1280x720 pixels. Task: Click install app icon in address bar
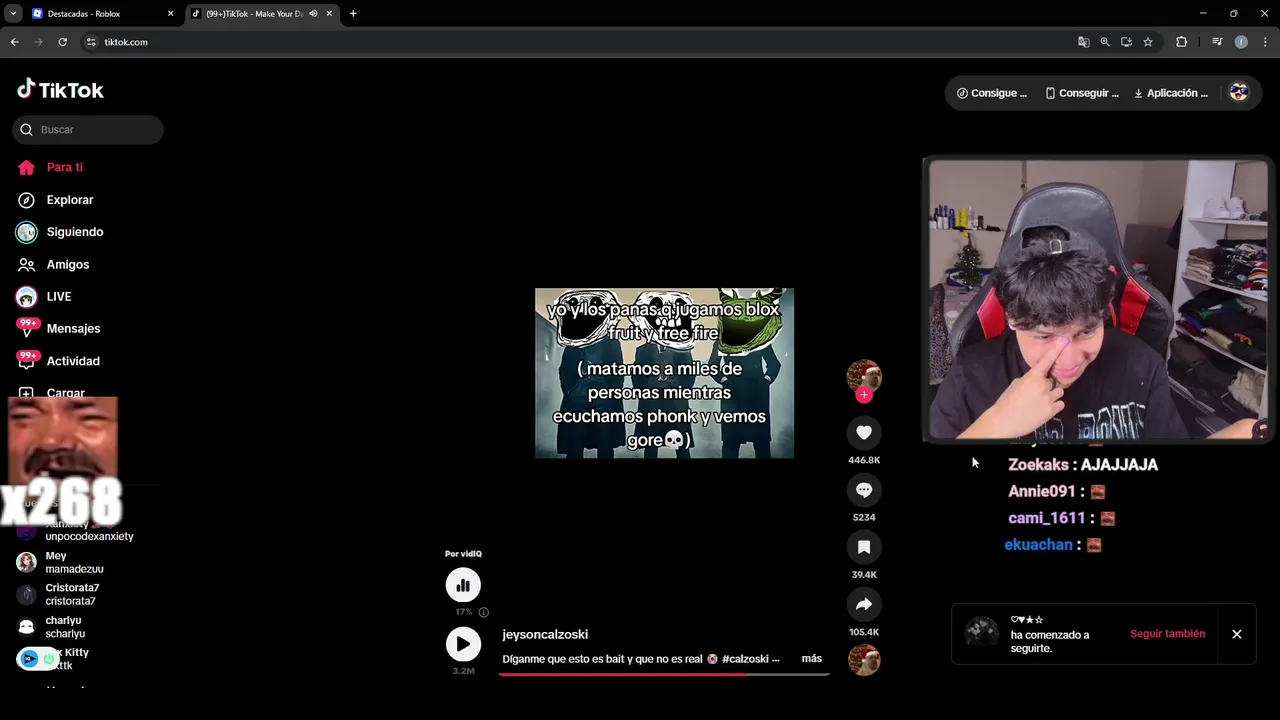(x=1126, y=42)
